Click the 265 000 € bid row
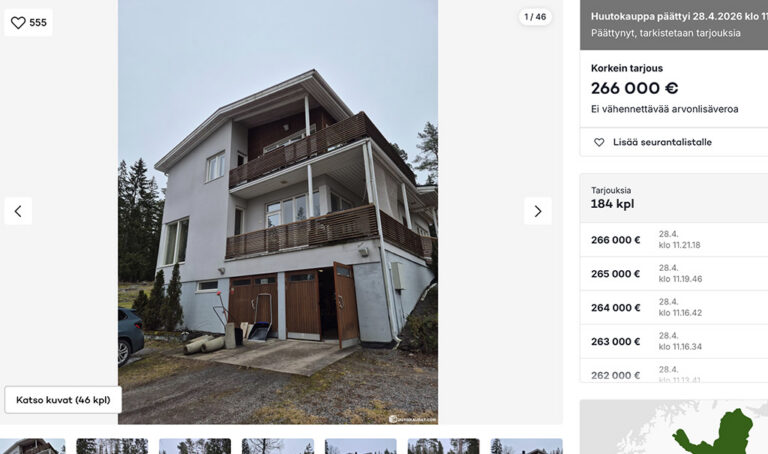Viewport: 768px width, 454px height. [x=674, y=273]
